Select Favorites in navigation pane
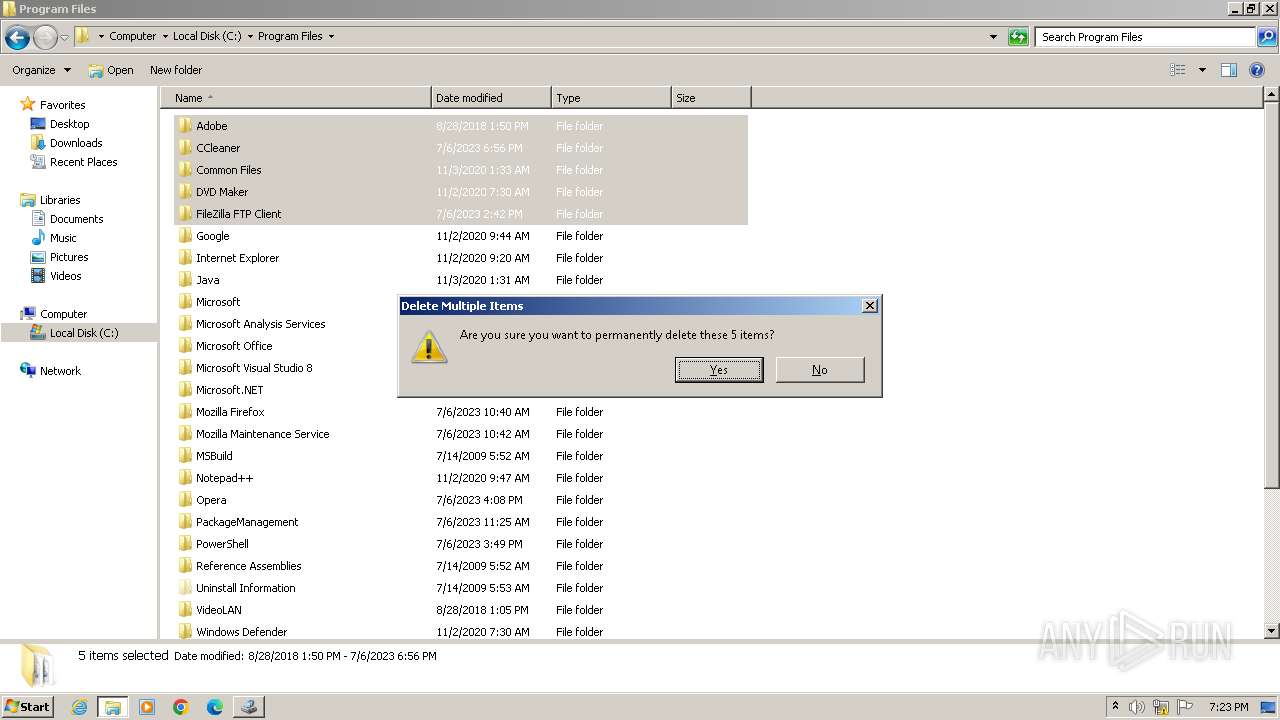 [62, 105]
